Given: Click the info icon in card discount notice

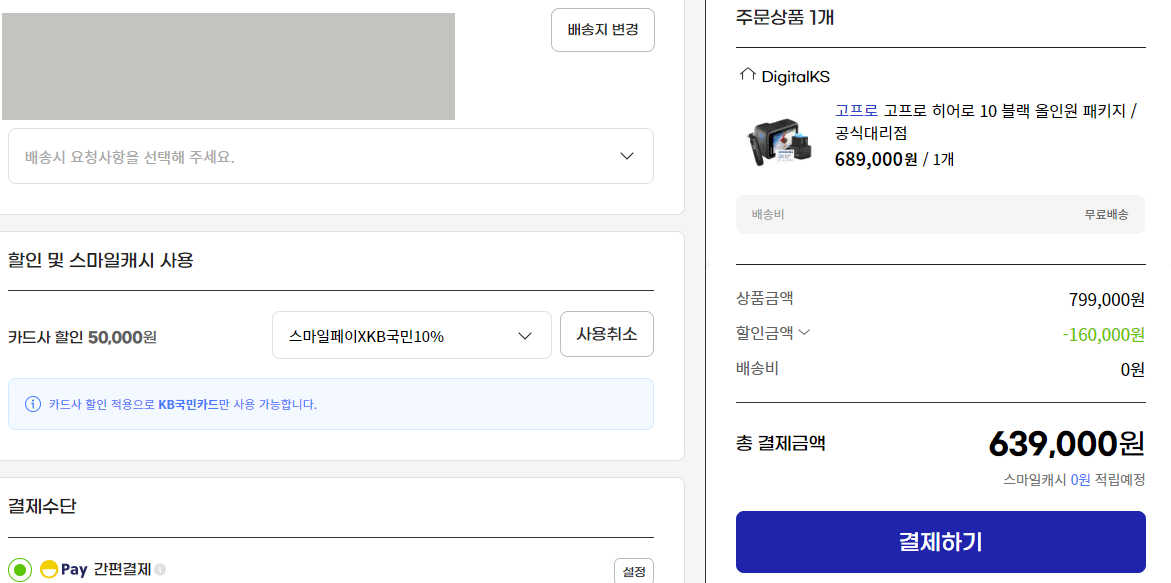Looking at the screenshot, I should pos(33,405).
